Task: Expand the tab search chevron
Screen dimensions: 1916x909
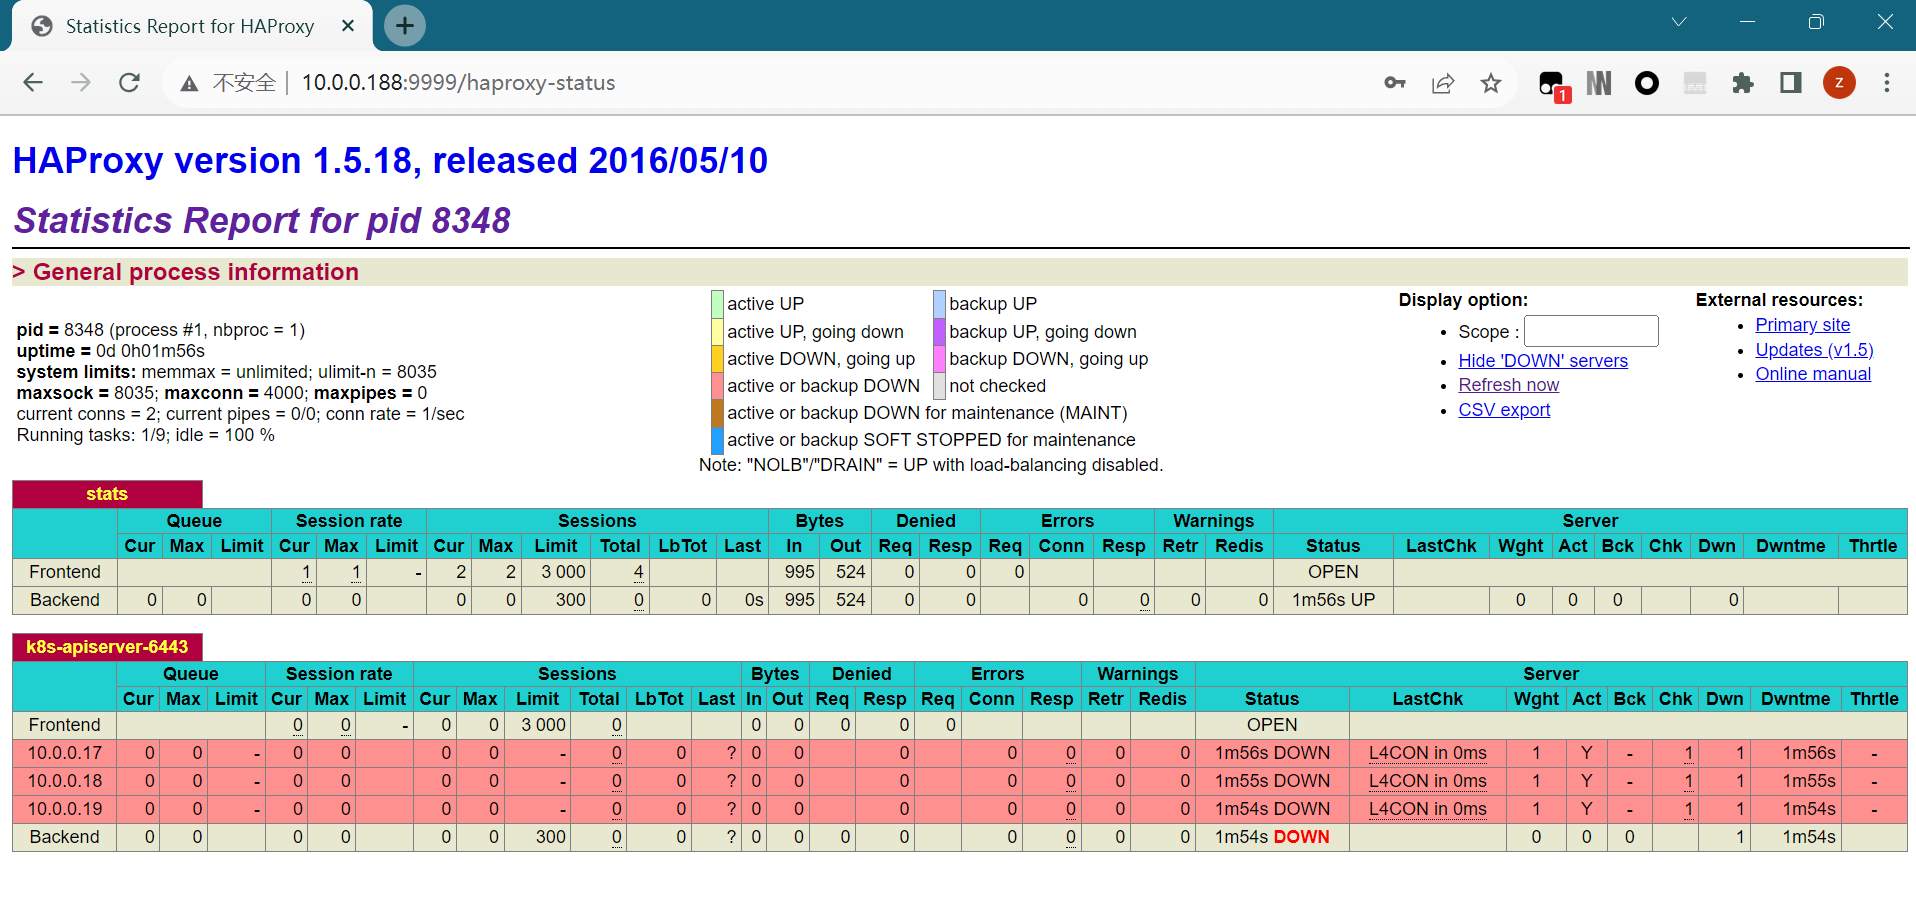Action: (1679, 22)
